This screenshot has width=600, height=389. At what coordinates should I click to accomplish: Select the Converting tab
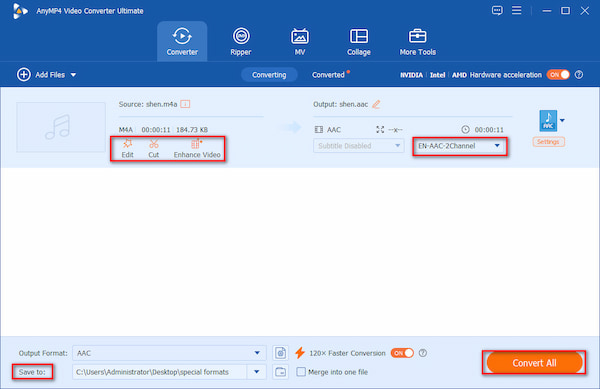[x=269, y=75]
